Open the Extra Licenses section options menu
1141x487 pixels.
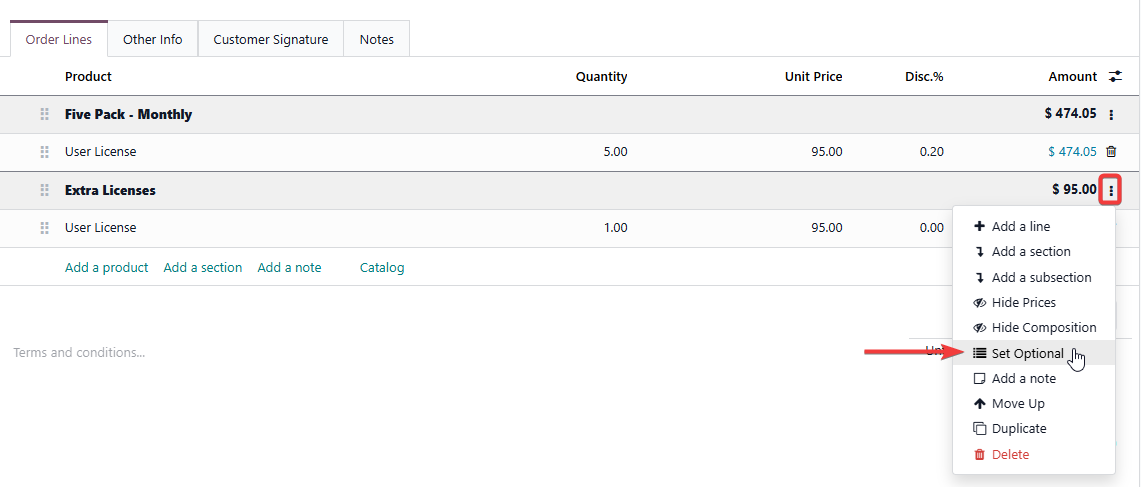coord(1110,190)
